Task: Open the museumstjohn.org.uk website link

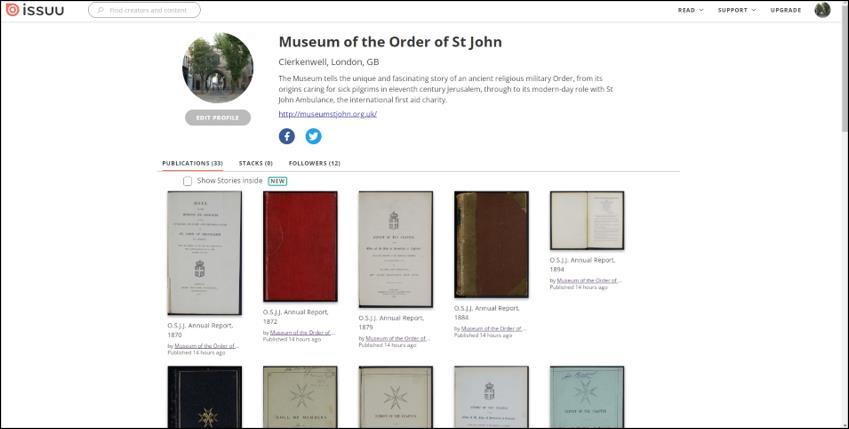Action: pos(328,114)
